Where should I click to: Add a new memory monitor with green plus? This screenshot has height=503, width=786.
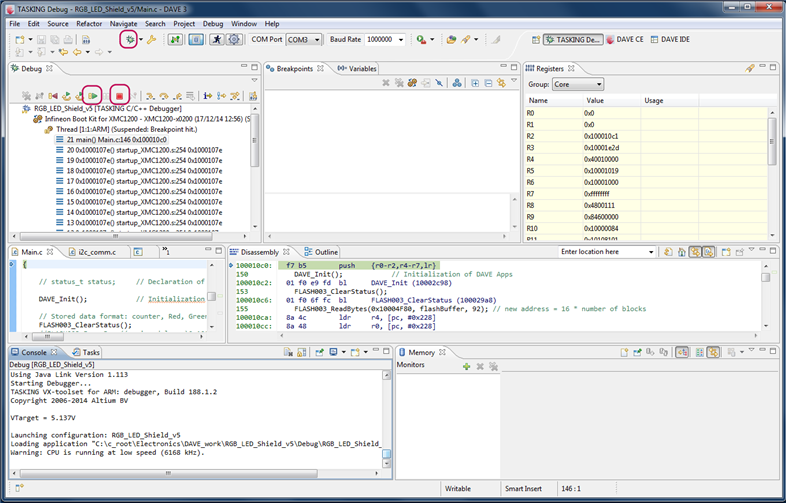point(466,366)
